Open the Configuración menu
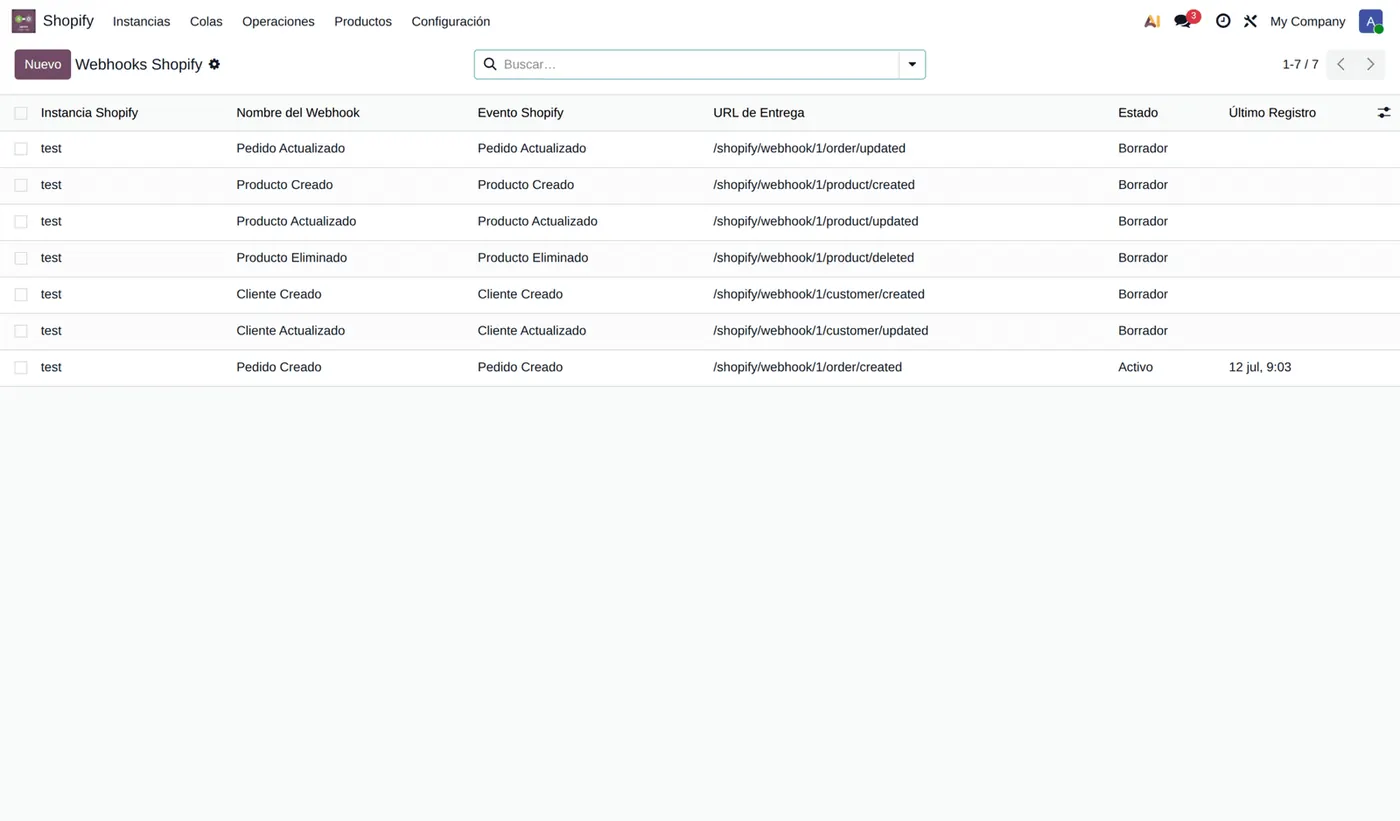 pyautogui.click(x=451, y=21)
